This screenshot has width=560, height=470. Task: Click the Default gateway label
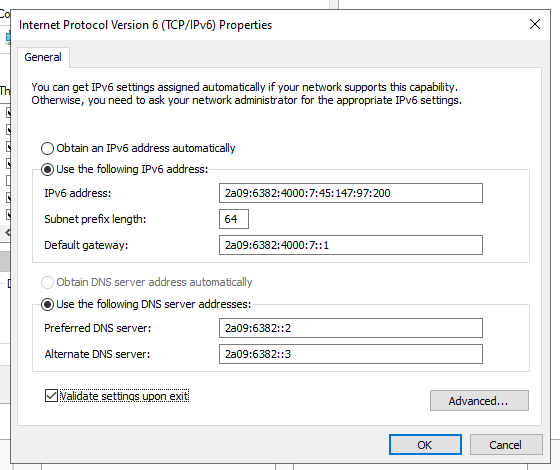(86, 245)
